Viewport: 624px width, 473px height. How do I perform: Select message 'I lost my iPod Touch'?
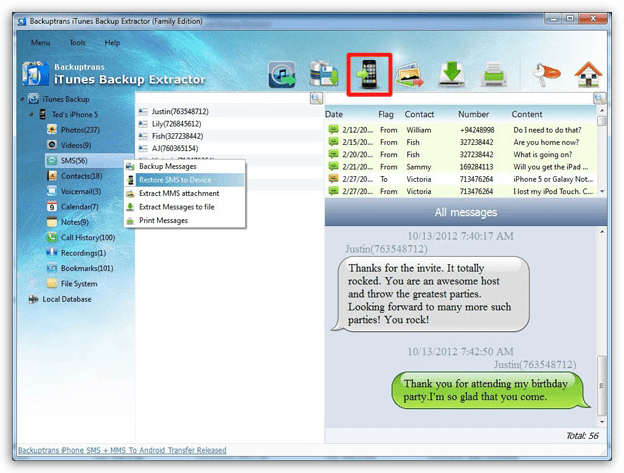[461, 192]
